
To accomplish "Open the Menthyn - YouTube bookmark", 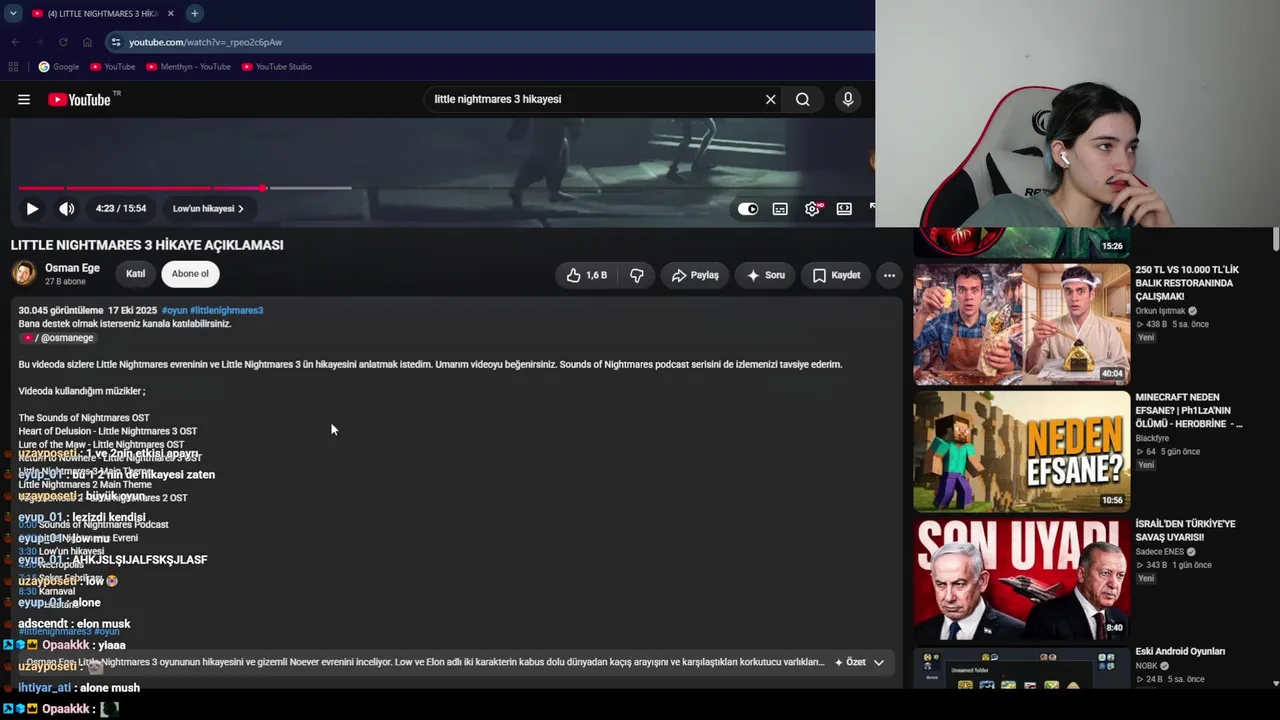I will point(188,67).
